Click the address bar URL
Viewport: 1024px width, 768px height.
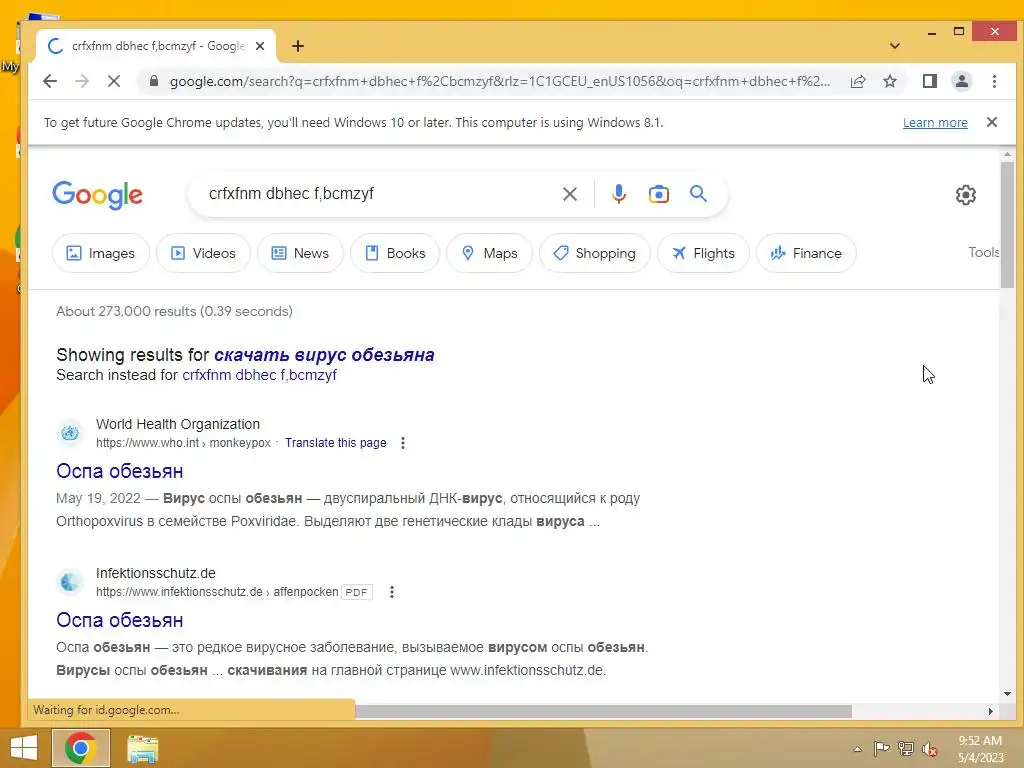point(500,81)
